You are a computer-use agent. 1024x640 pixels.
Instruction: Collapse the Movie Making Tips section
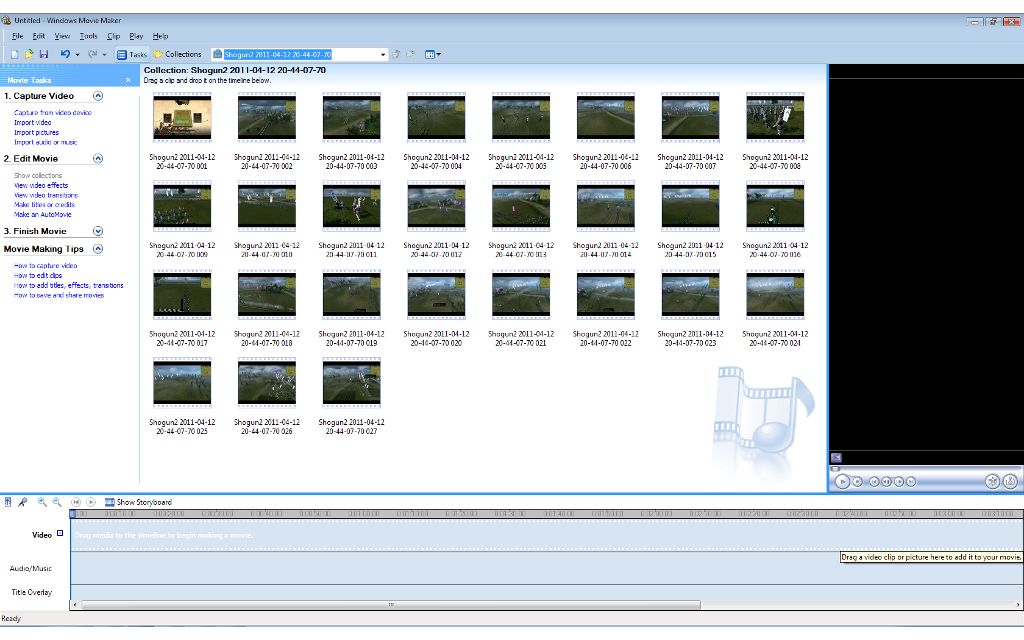click(x=98, y=249)
